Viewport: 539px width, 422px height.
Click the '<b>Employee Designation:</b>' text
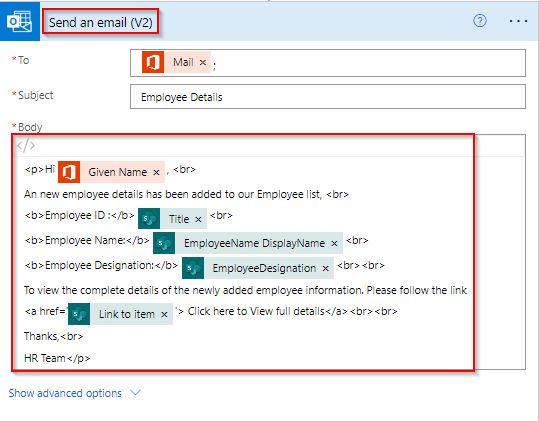(x=101, y=265)
